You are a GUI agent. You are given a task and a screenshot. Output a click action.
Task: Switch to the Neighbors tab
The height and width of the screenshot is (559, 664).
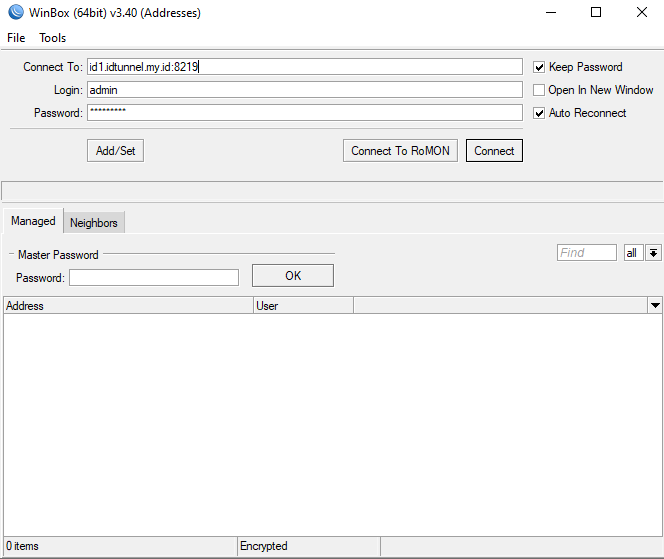[x=94, y=223]
